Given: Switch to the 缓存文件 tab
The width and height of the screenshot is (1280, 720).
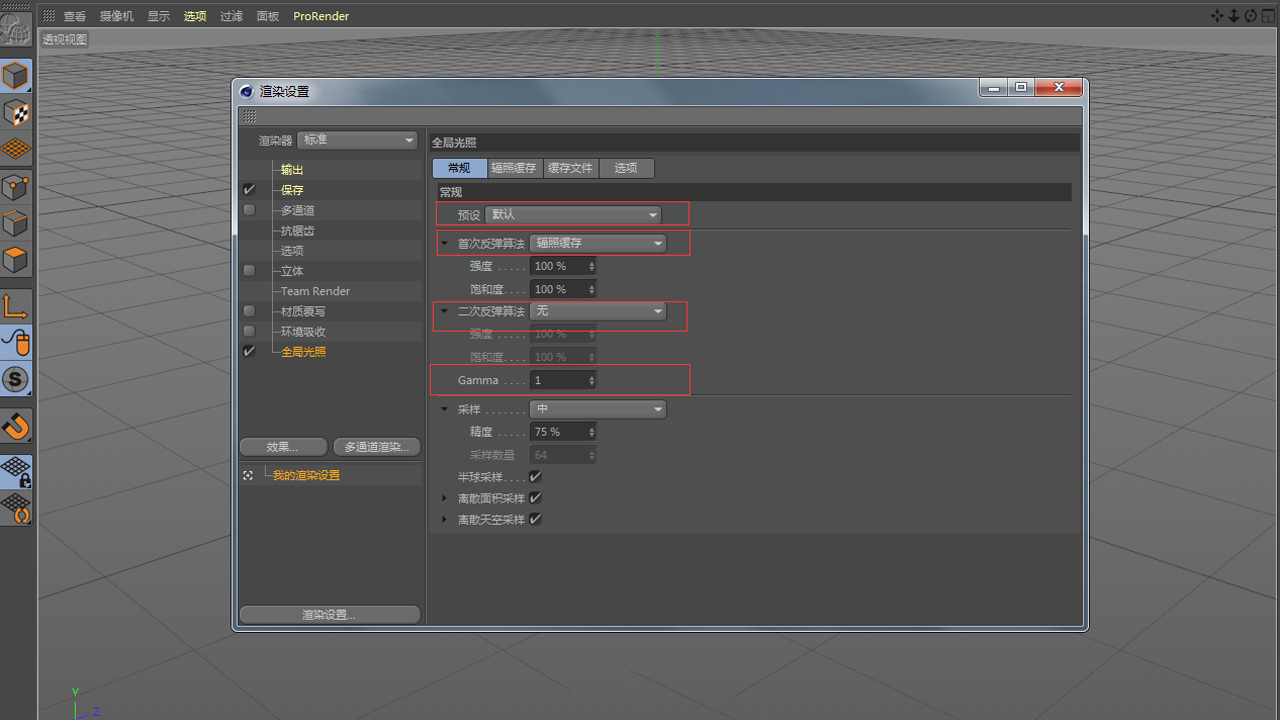Looking at the screenshot, I should click(570, 168).
